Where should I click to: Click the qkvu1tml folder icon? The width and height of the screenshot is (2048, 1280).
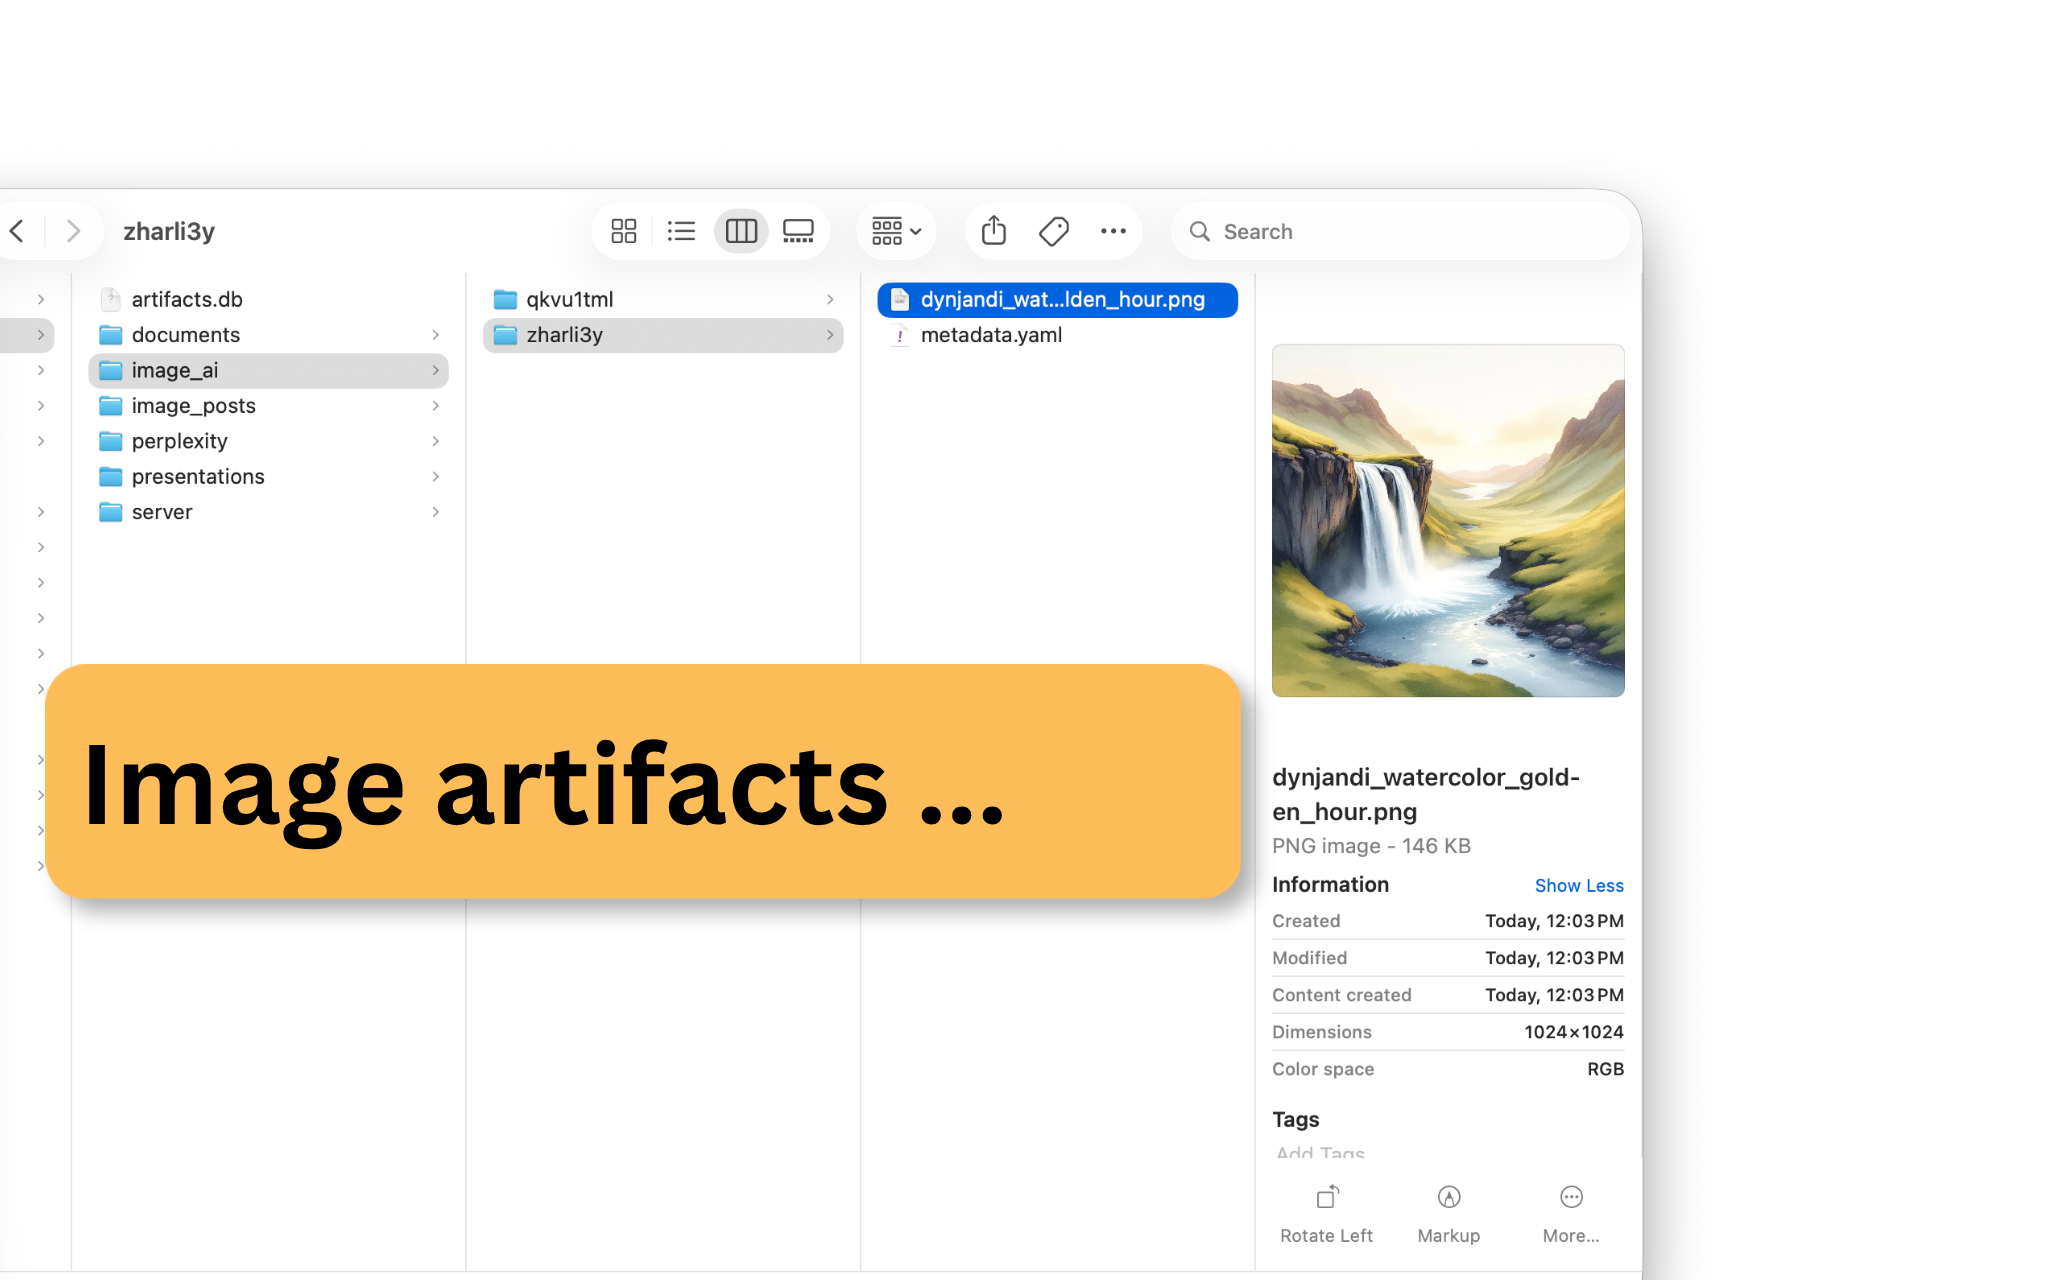(x=506, y=299)
